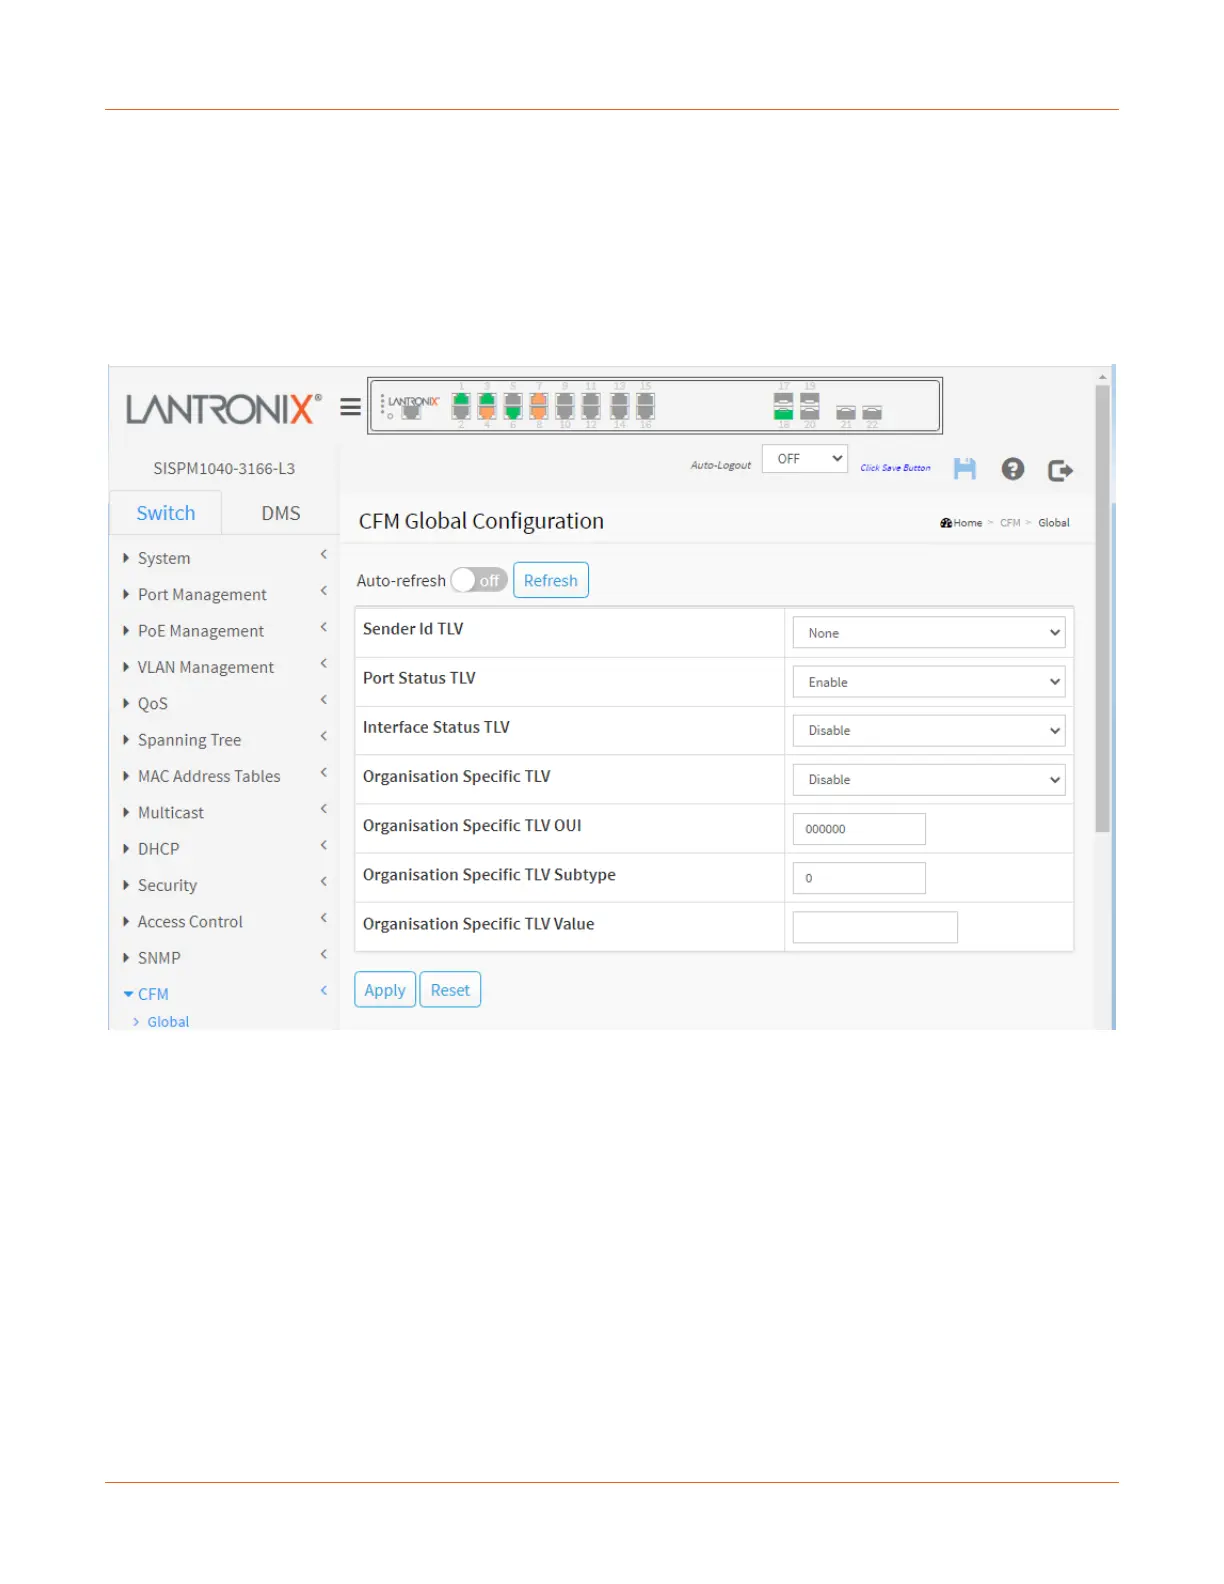Viewport: 1224px width, 1584px height.
Task: Click the Organisation Specific TLV OUI field
Action: pyautogui.click(x=859, y=829)
